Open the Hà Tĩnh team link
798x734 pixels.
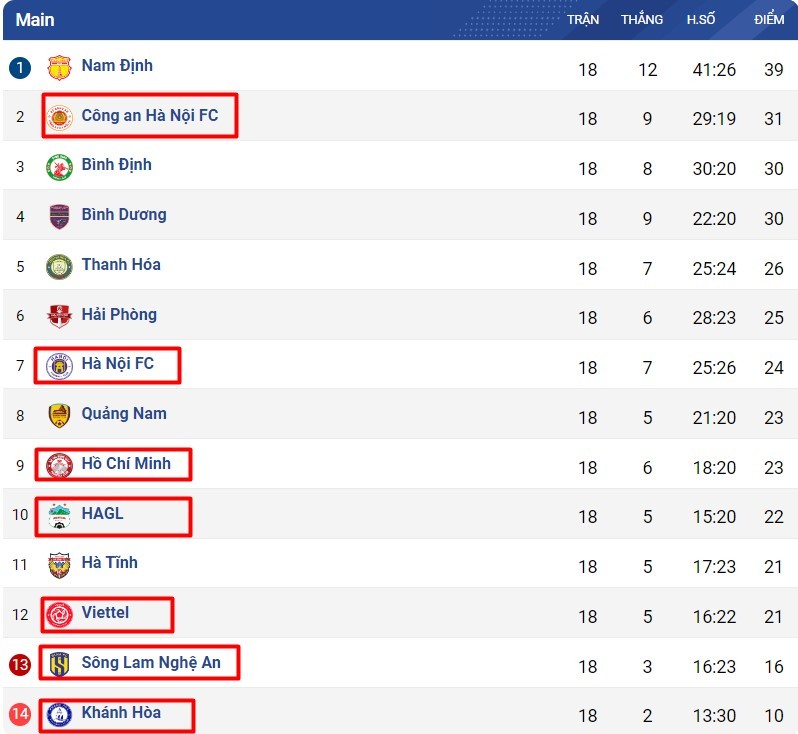[x=110, y=563]
